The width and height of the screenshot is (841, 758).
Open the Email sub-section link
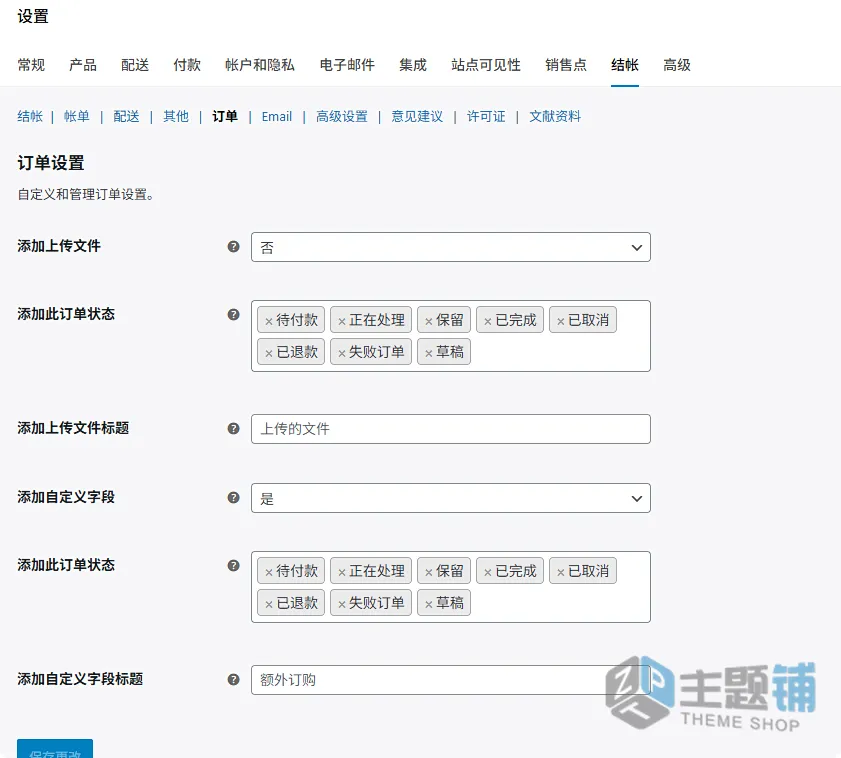[x=277, y=116]
